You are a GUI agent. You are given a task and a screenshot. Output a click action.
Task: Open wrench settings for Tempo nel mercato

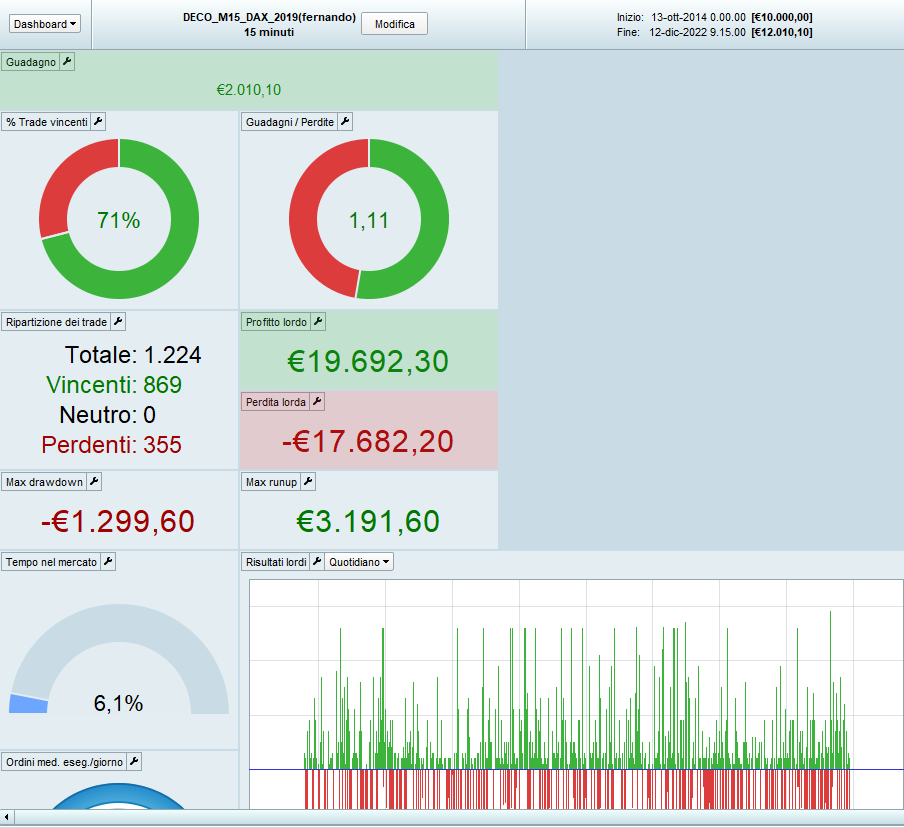(x=108, y=562)
